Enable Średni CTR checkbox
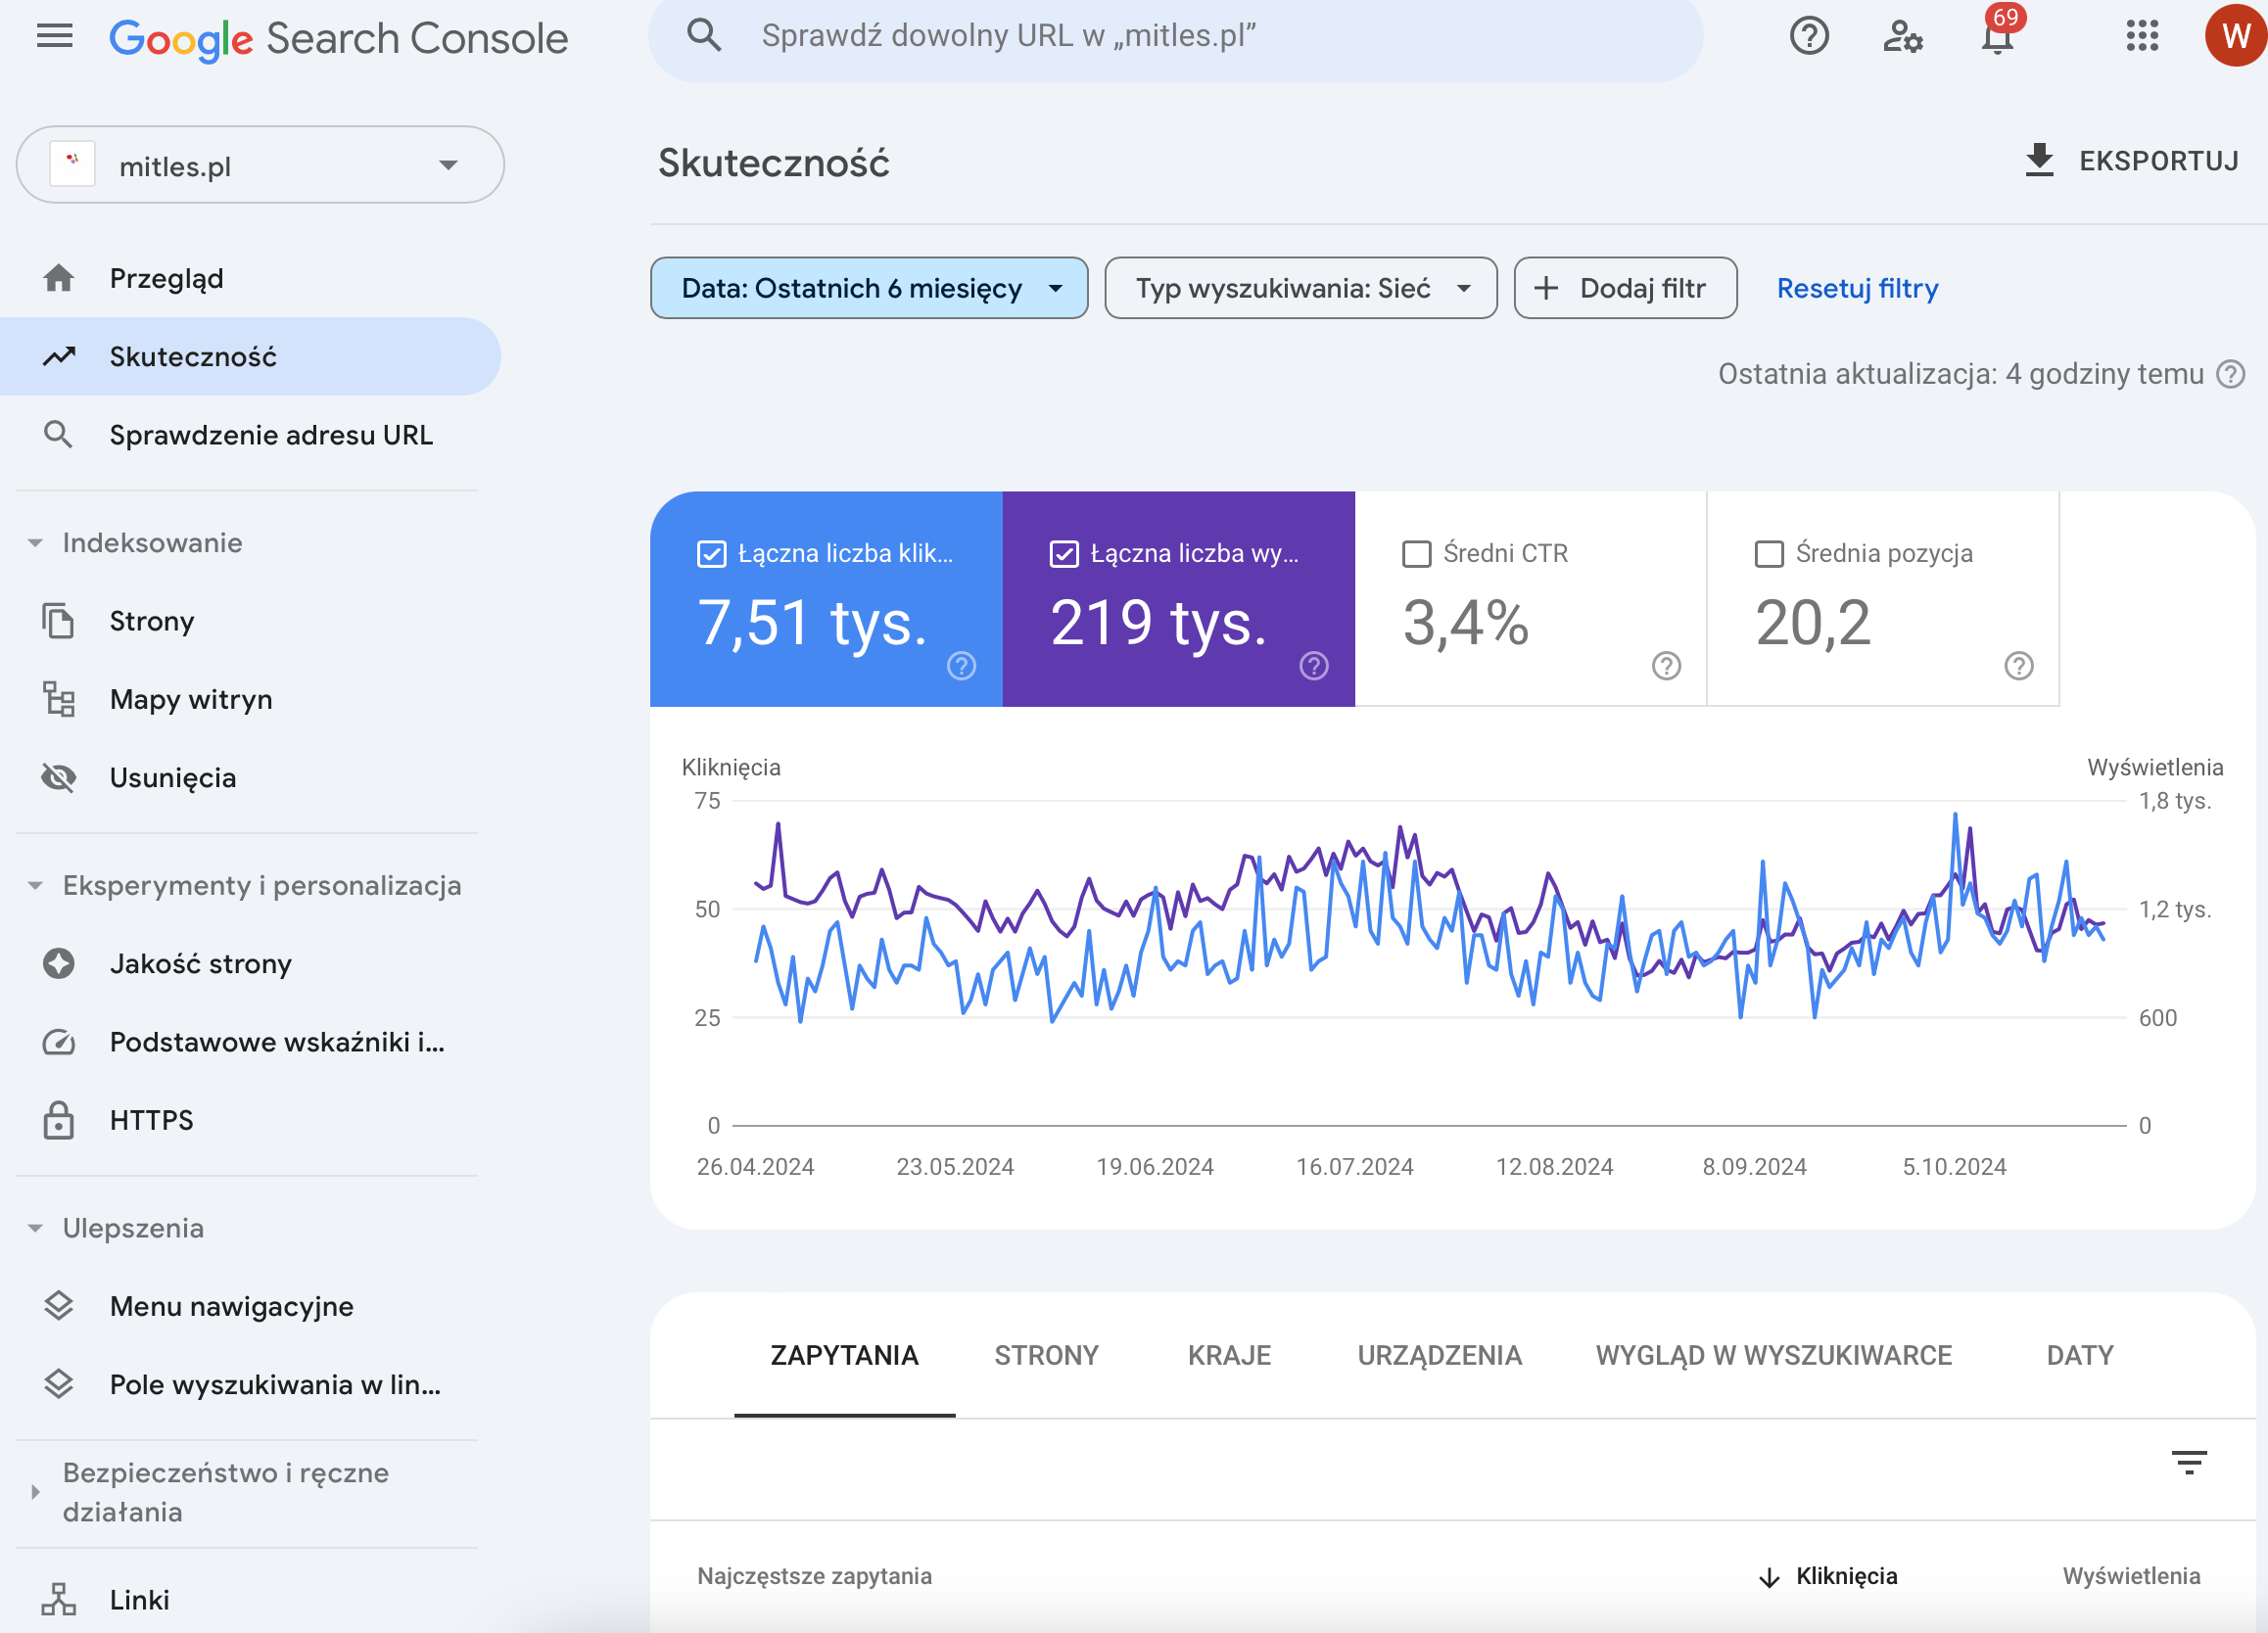The width and height of the screenshot is (2268, 1633). 1417,553
